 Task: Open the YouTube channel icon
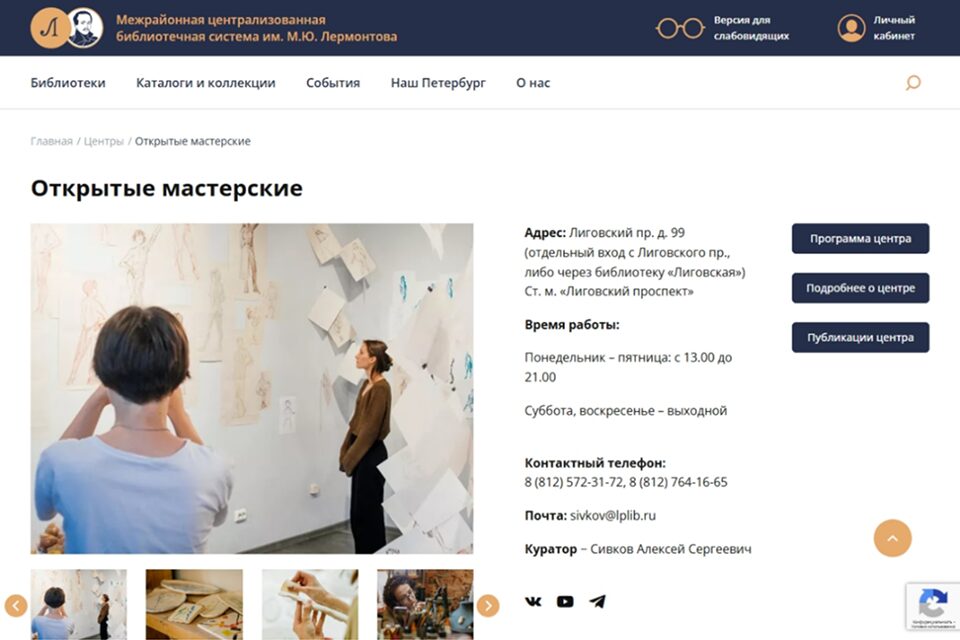[565, 601]
